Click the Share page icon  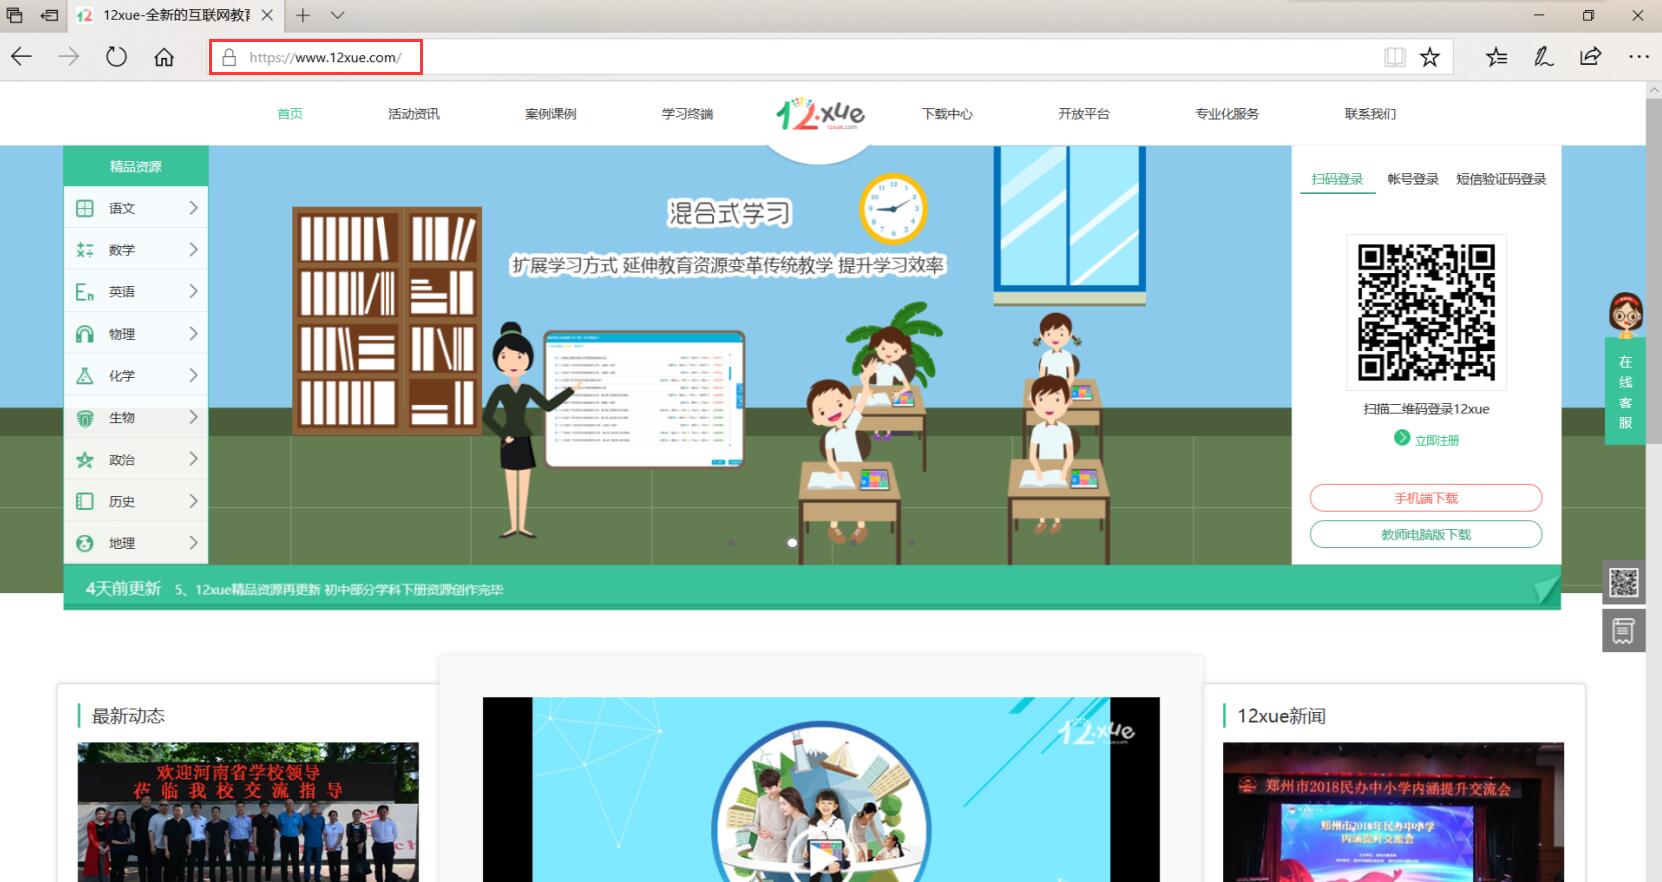1590,57
